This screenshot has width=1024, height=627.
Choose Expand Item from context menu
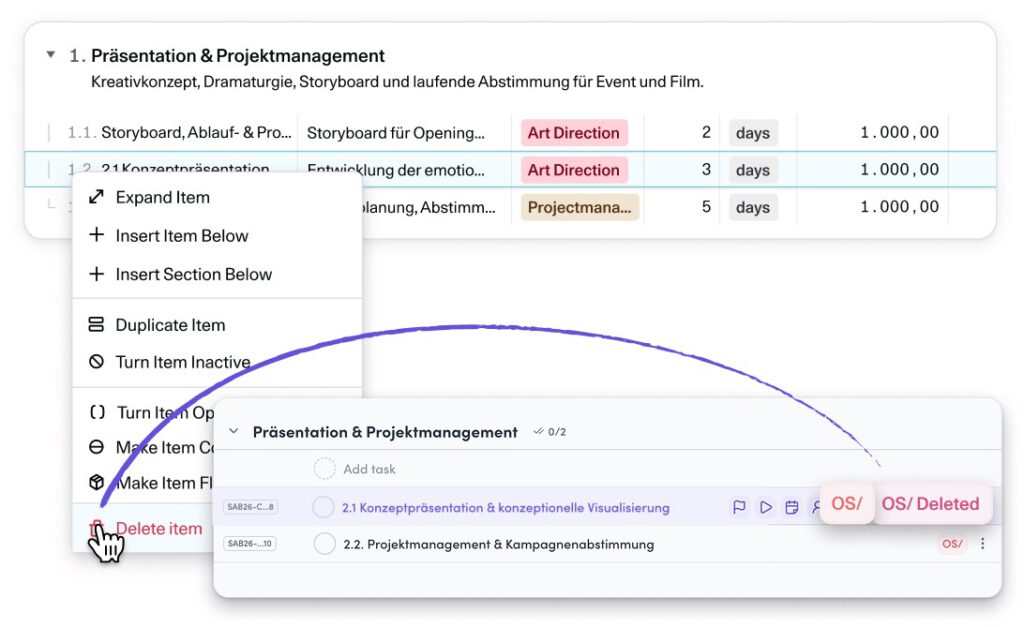pyautogui.click(x=163, y=197)
